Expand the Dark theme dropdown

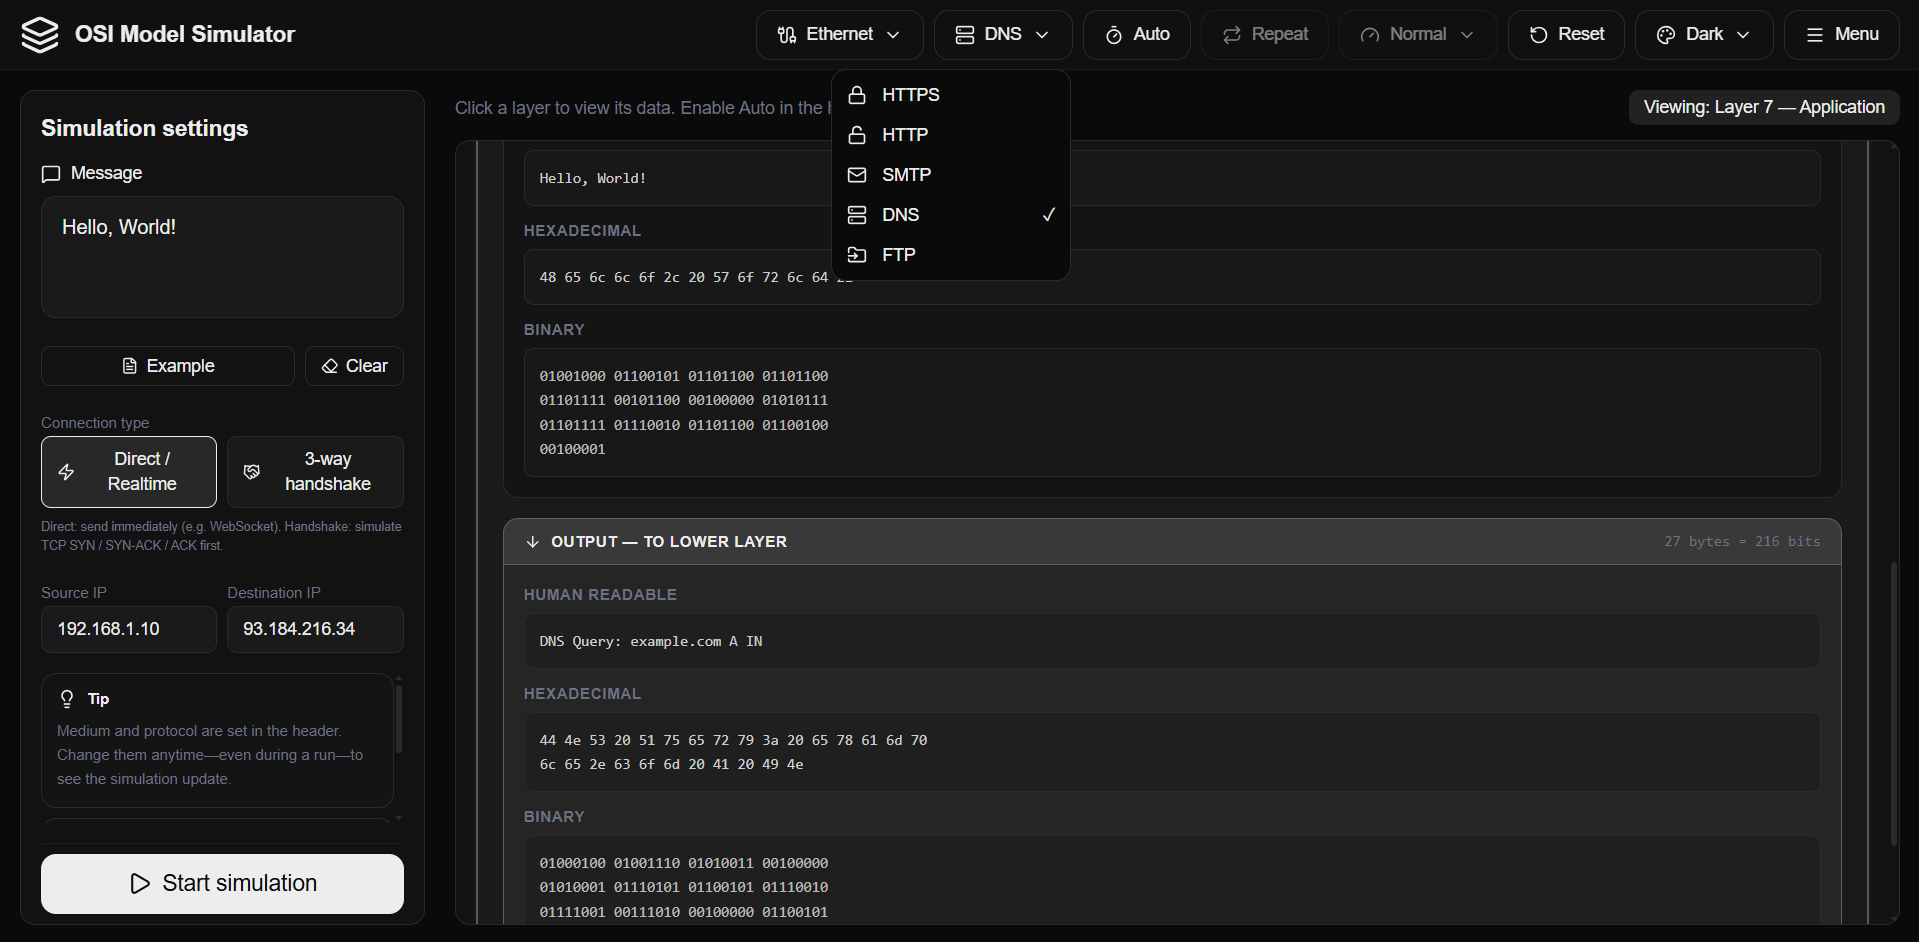pos(1703,34)
